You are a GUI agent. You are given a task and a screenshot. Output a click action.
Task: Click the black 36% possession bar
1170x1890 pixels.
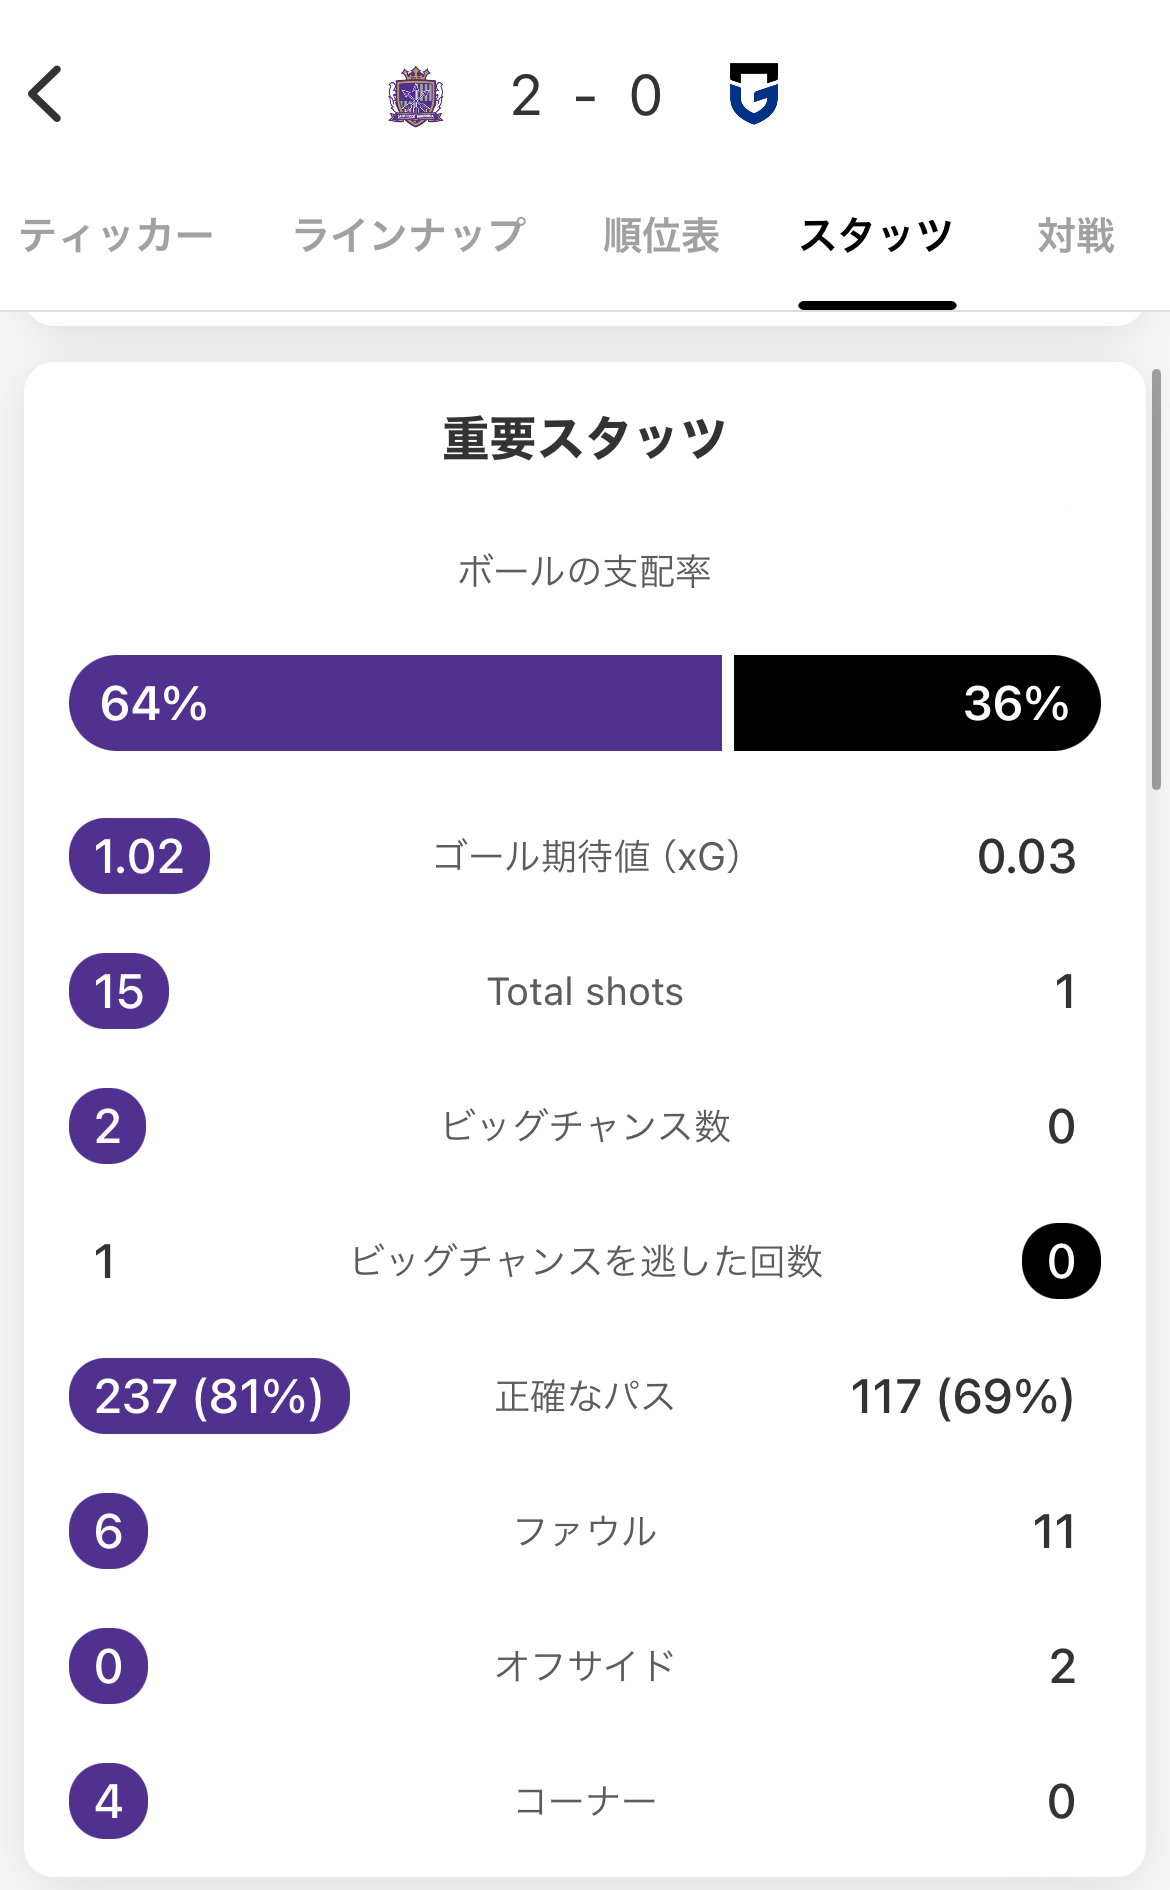(916, 703)
